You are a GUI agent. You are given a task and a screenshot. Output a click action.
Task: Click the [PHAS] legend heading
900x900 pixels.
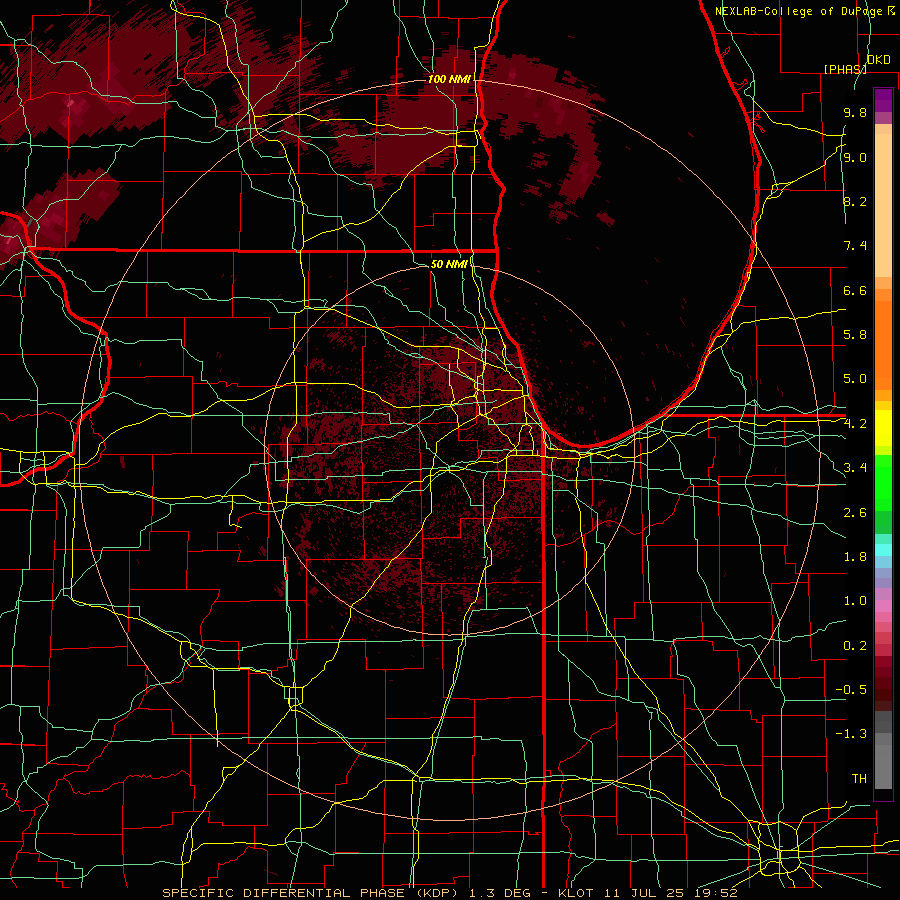pyautogui.click(x=845, y=69)
